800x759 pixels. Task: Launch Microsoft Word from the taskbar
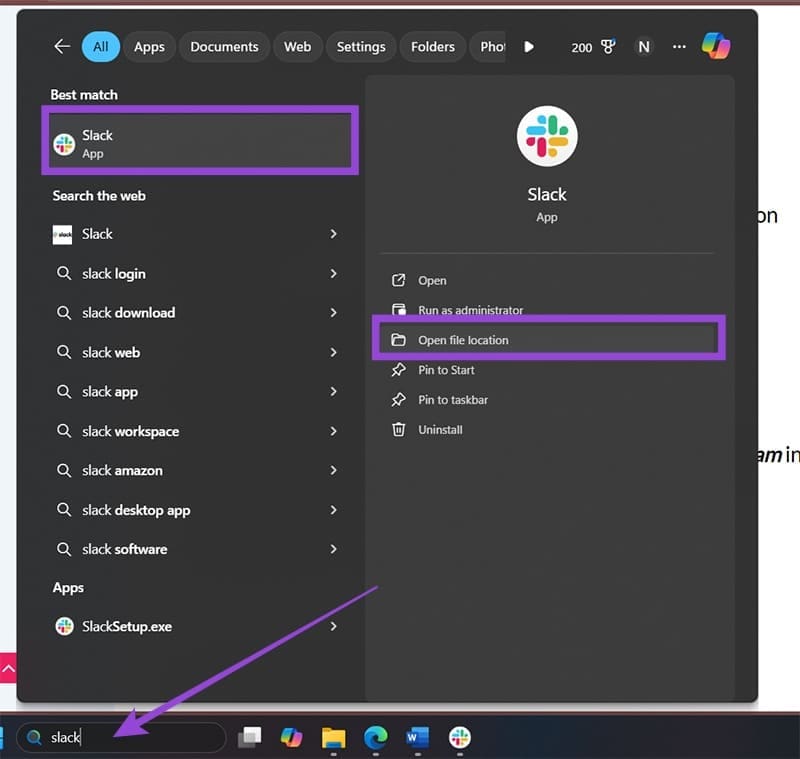pos(417,738)
